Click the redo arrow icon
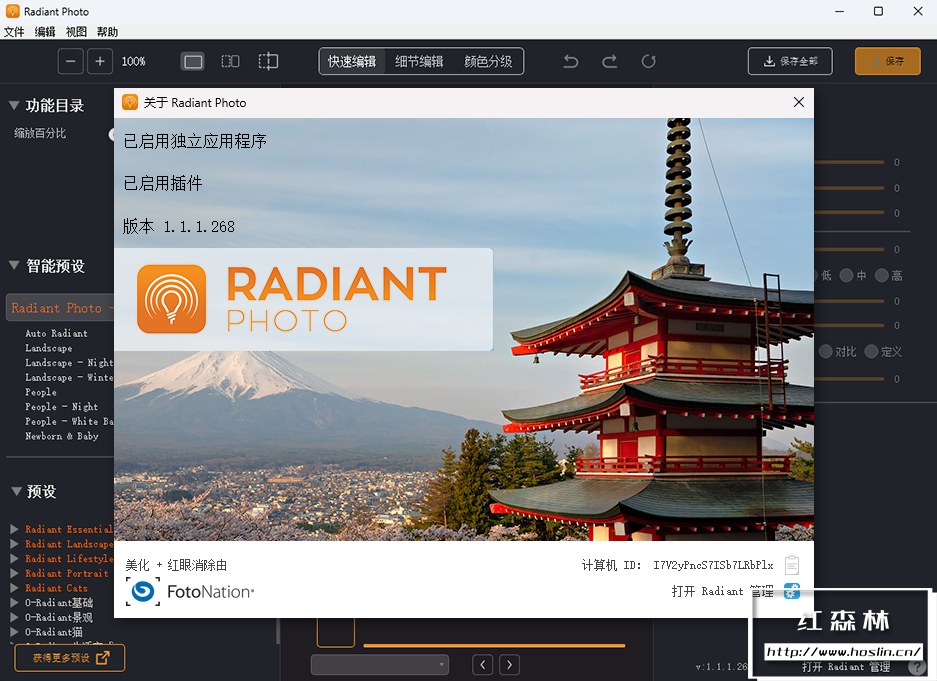The width and height of the screenshot is (937, 681). click(x=610, y=61)
